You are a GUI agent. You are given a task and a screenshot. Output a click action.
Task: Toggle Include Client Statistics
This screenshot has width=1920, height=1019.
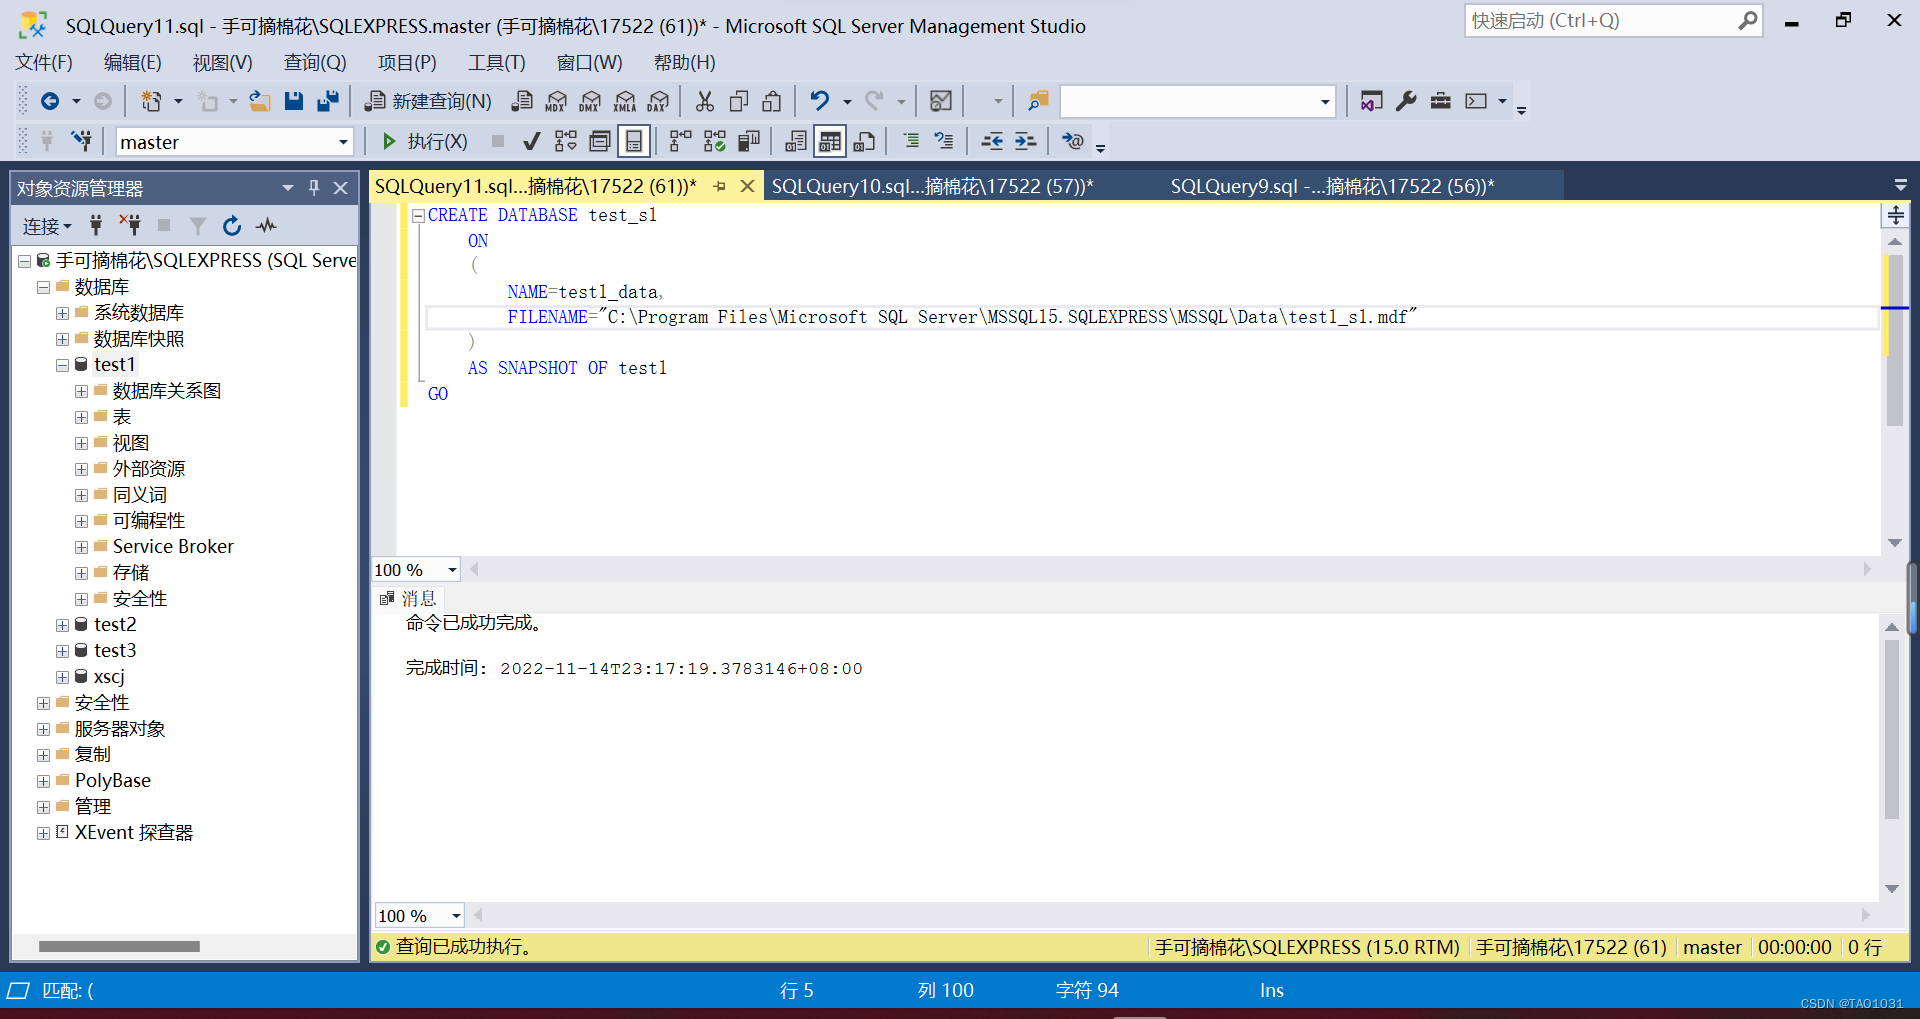748,141
